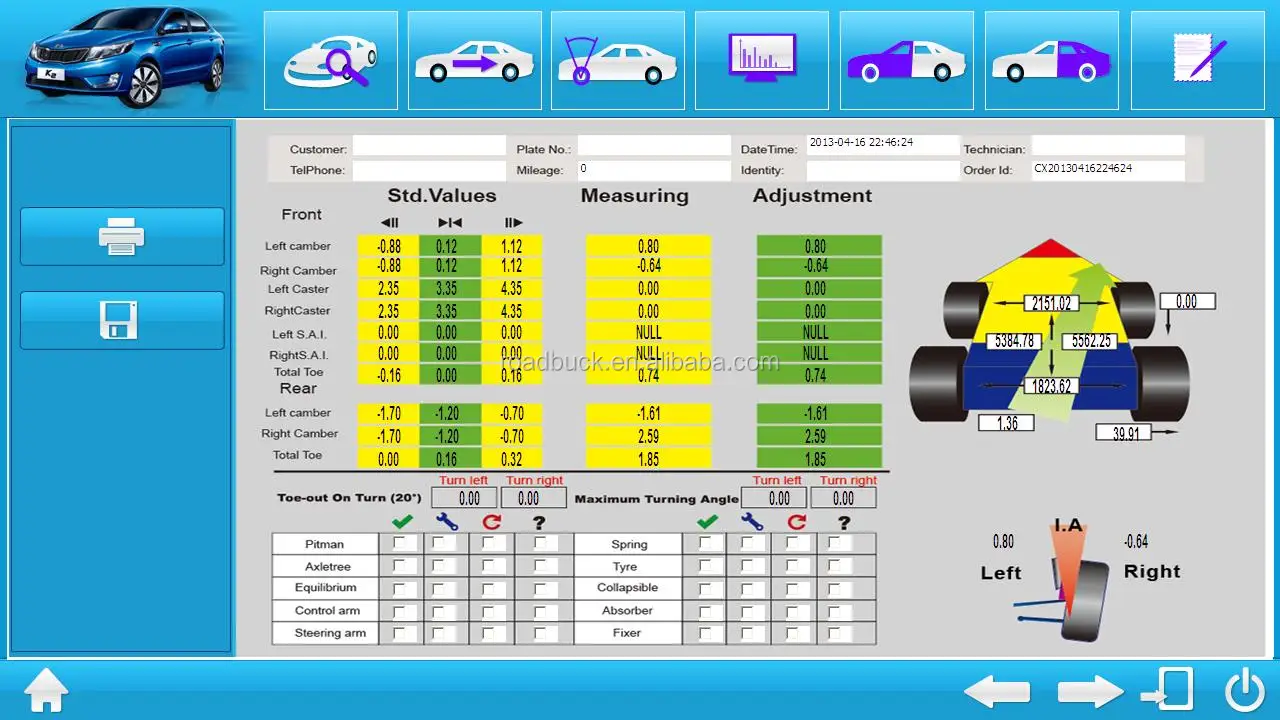Tick the Tyre replace checkbox
This screenshot has height=720, width=1280.
[x=796, y=566]
